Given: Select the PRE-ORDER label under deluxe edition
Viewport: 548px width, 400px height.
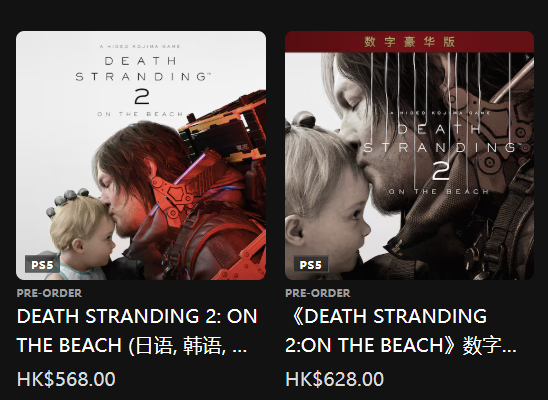Looking at the screenshot, I should [318, 293].
